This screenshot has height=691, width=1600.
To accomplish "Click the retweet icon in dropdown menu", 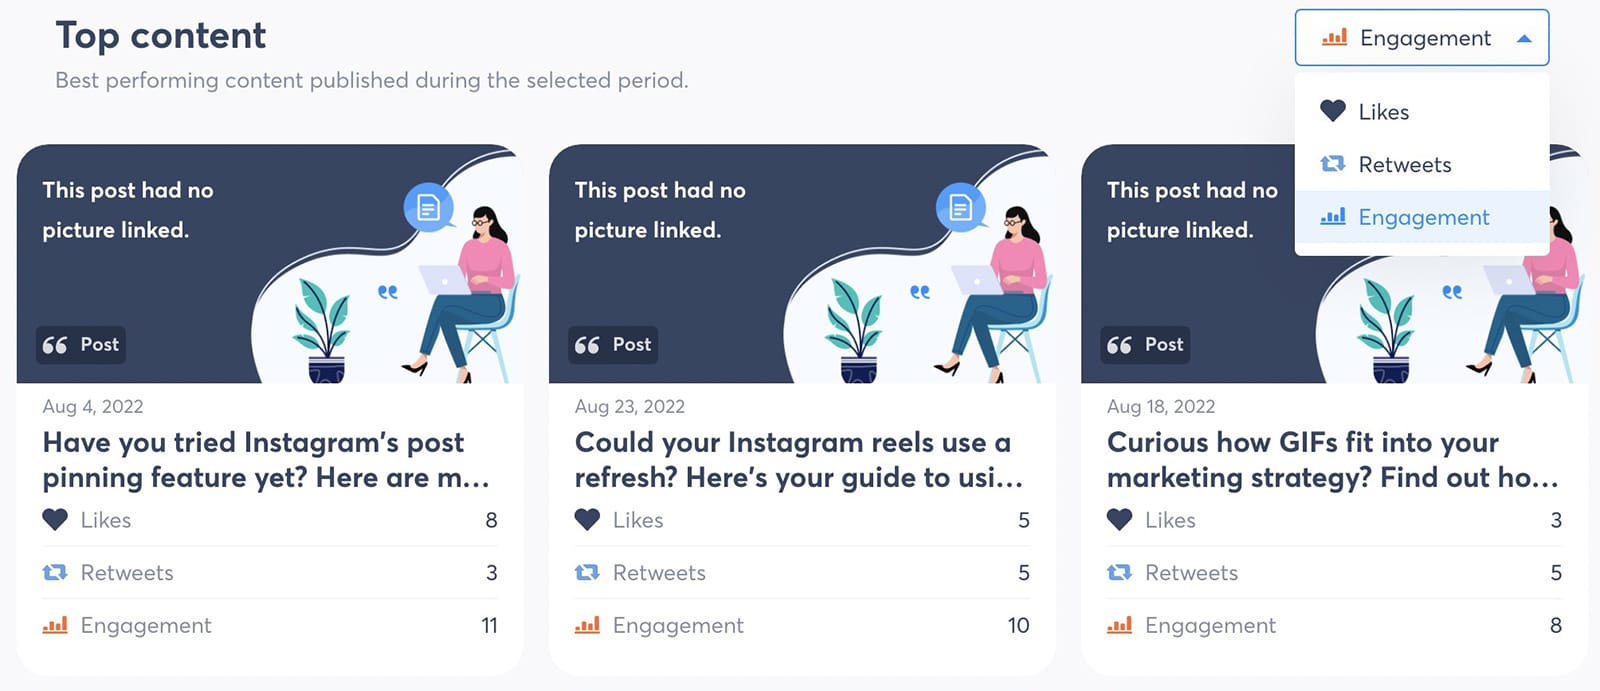I will coord(1333,164).
